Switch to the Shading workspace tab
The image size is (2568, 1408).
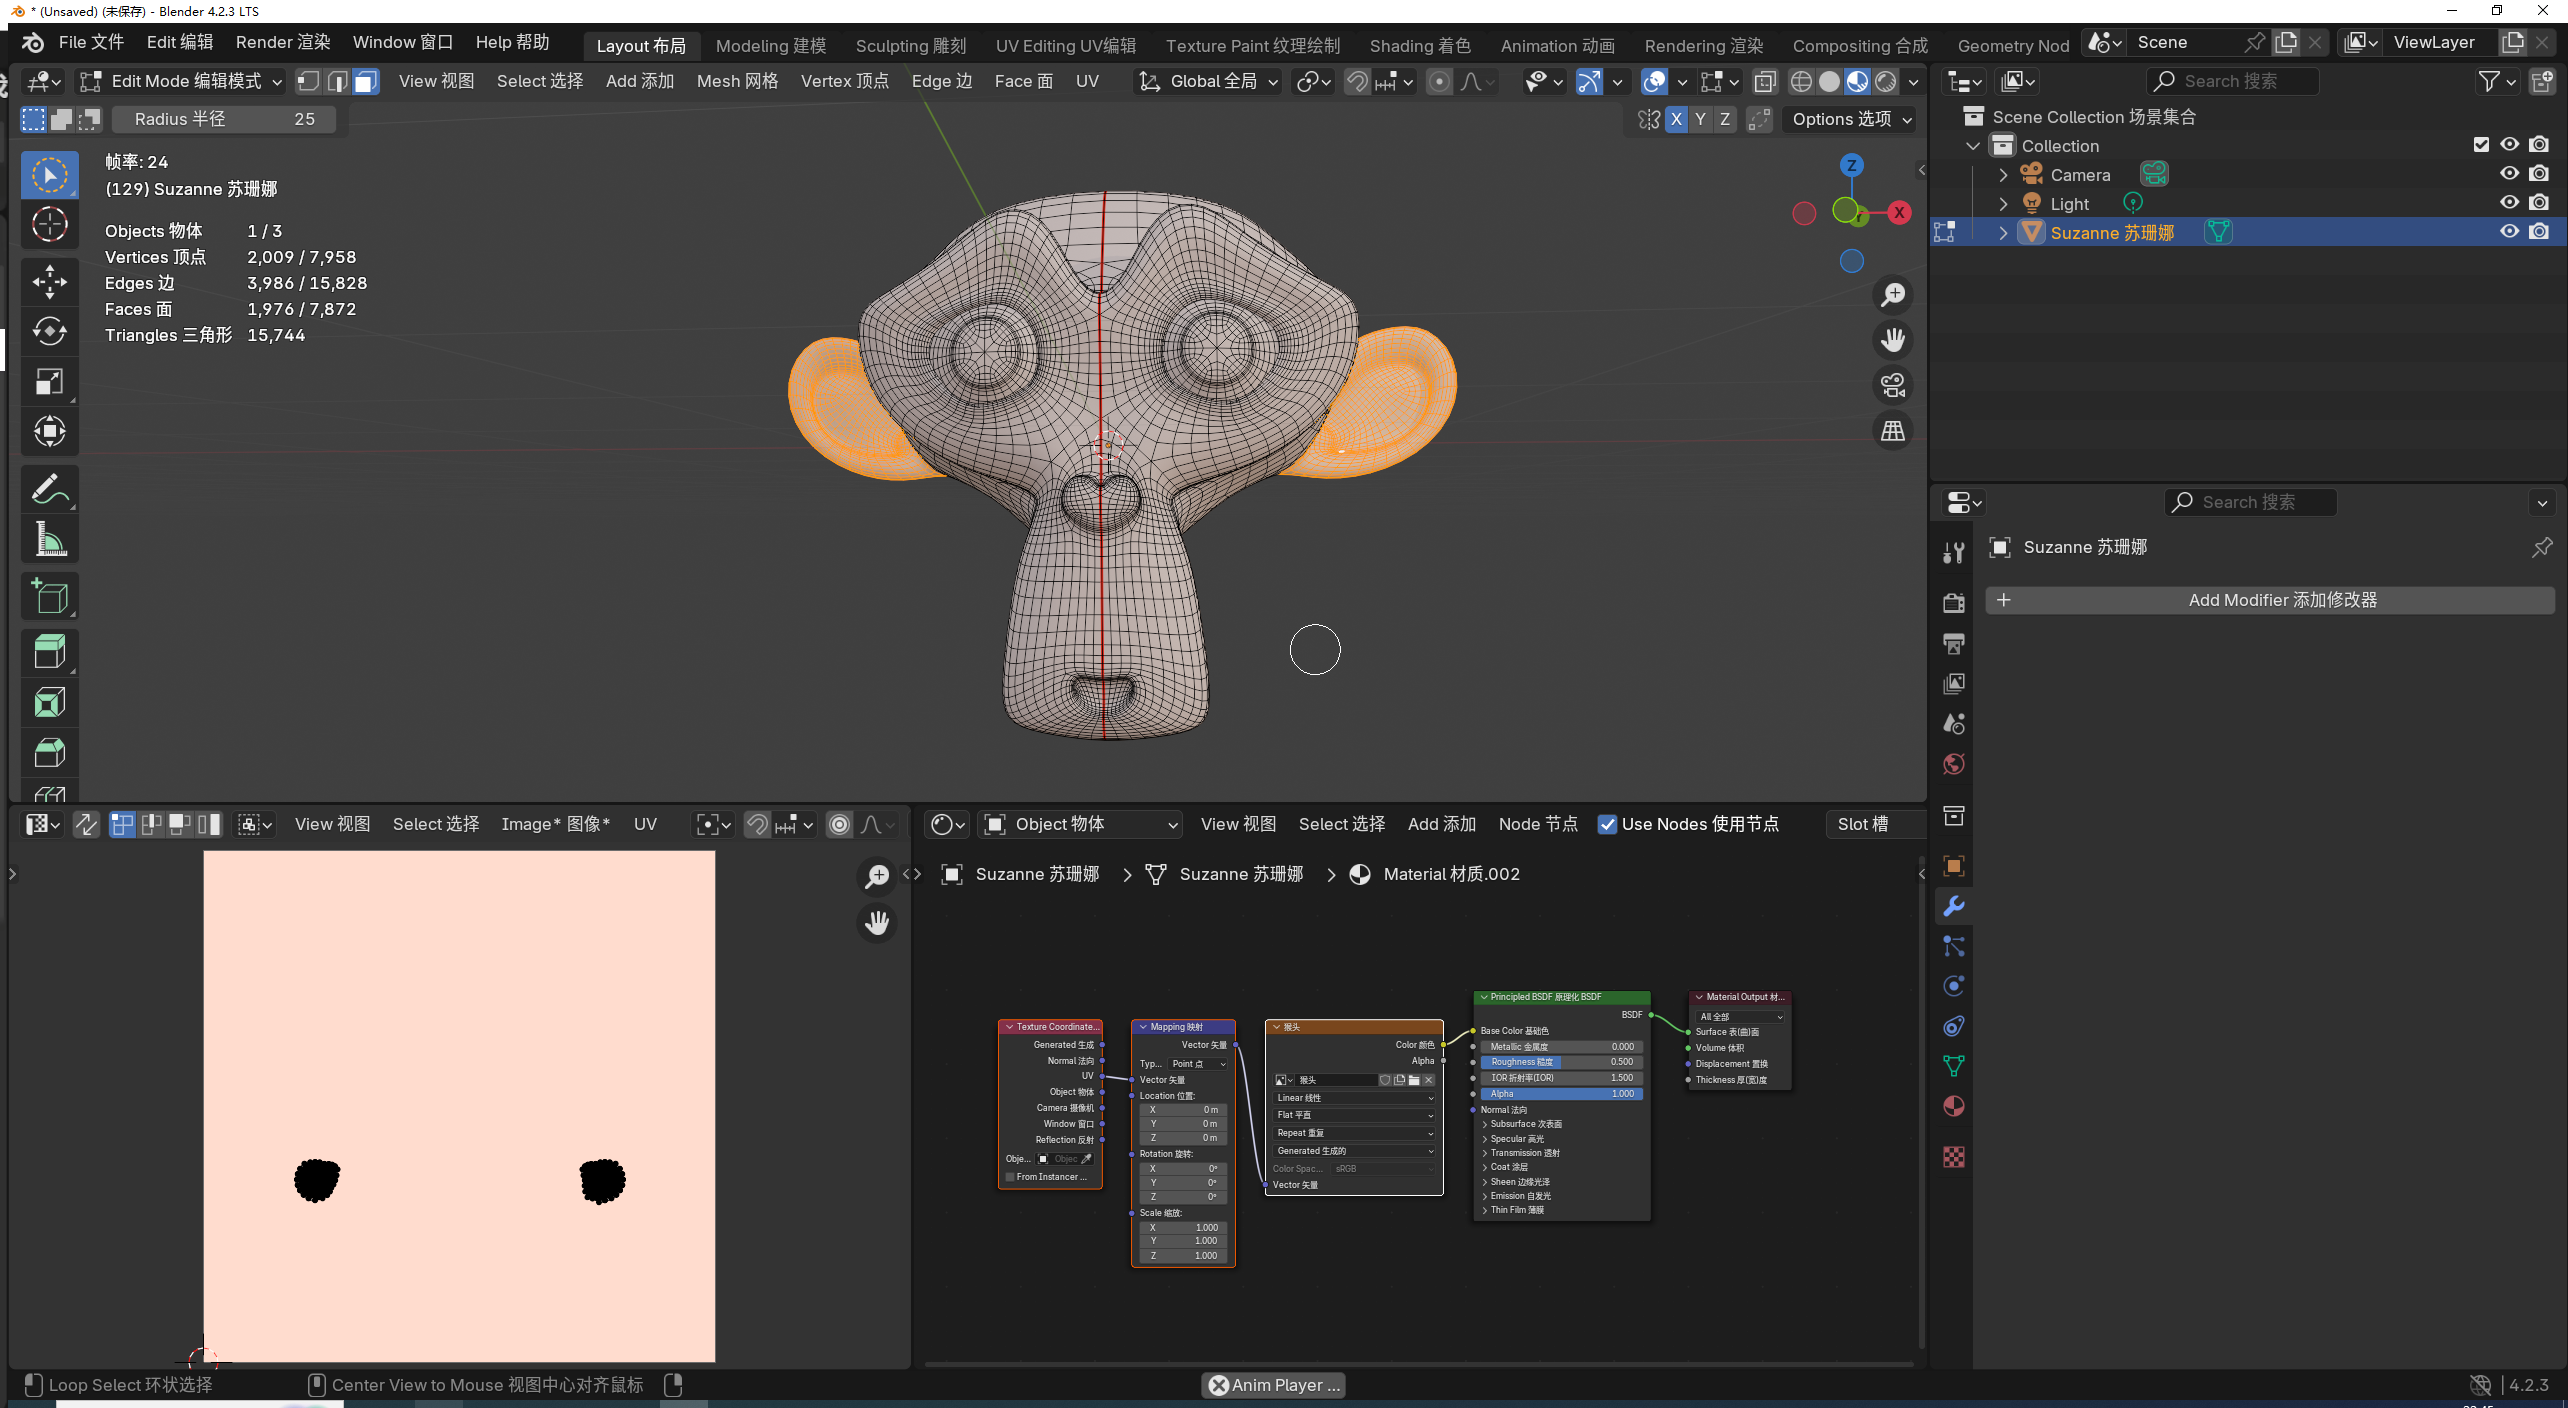click(1420, 46)
